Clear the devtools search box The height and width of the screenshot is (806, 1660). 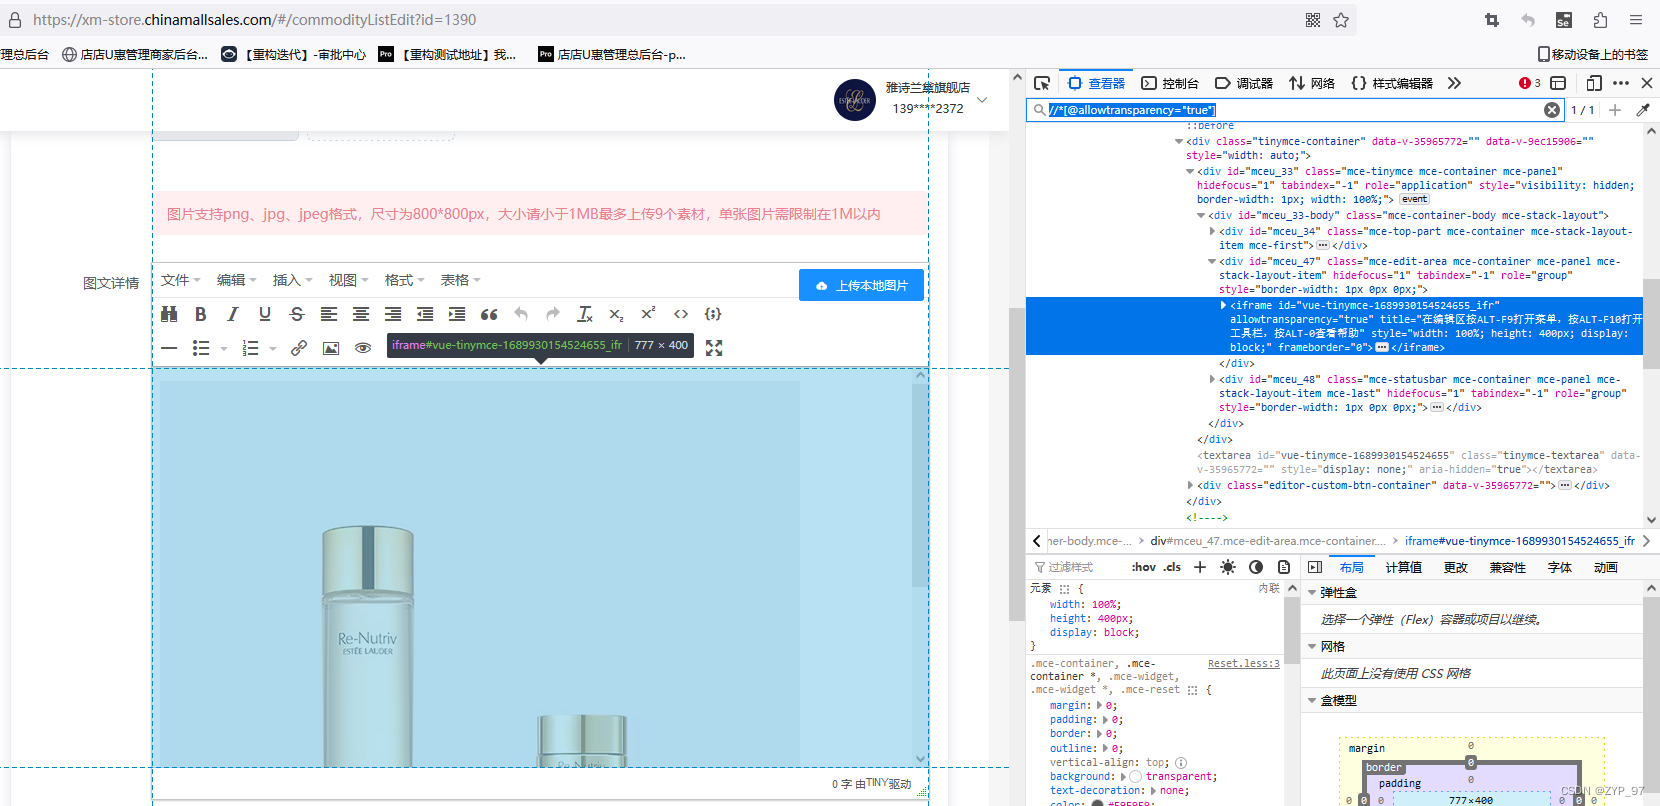tap(1552, 110)
